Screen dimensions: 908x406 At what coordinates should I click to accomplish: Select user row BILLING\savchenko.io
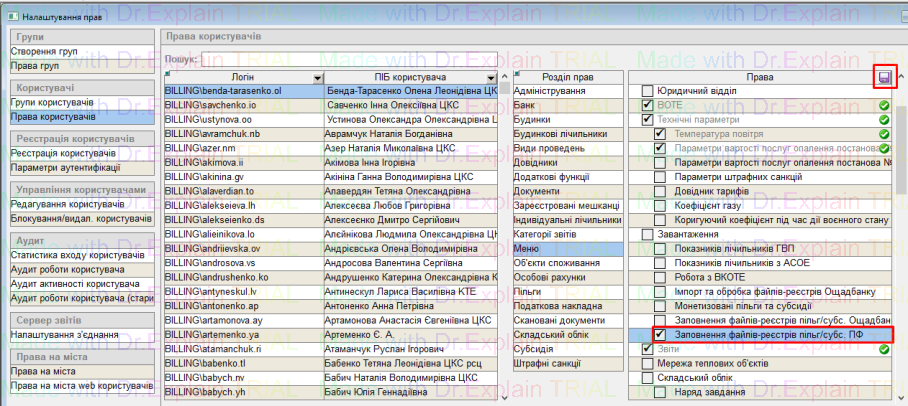[243, 105]
